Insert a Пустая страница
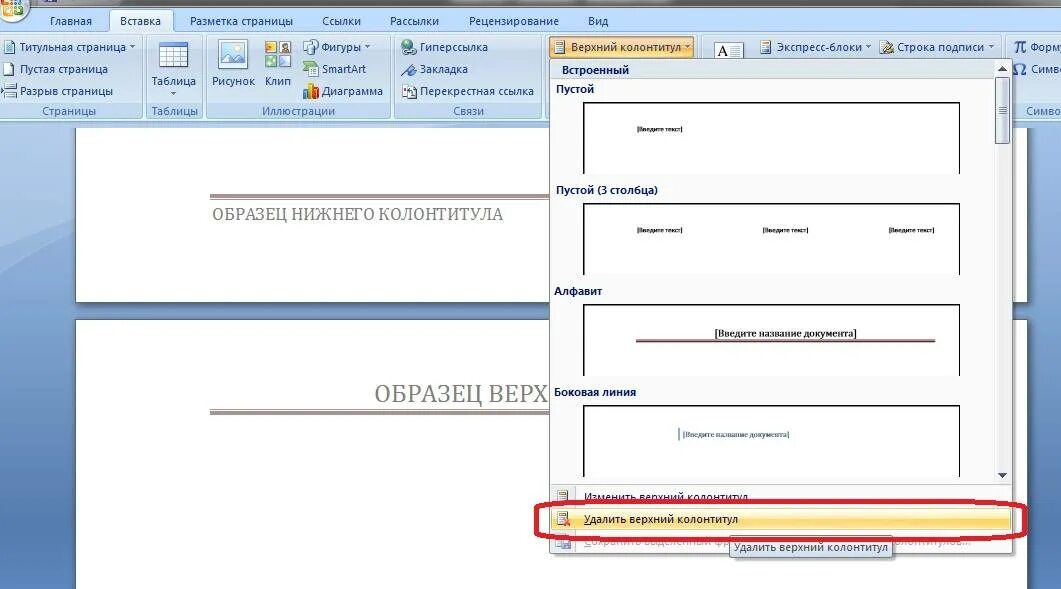This screenshot has width=1061, height=589. tap(56, 69)
